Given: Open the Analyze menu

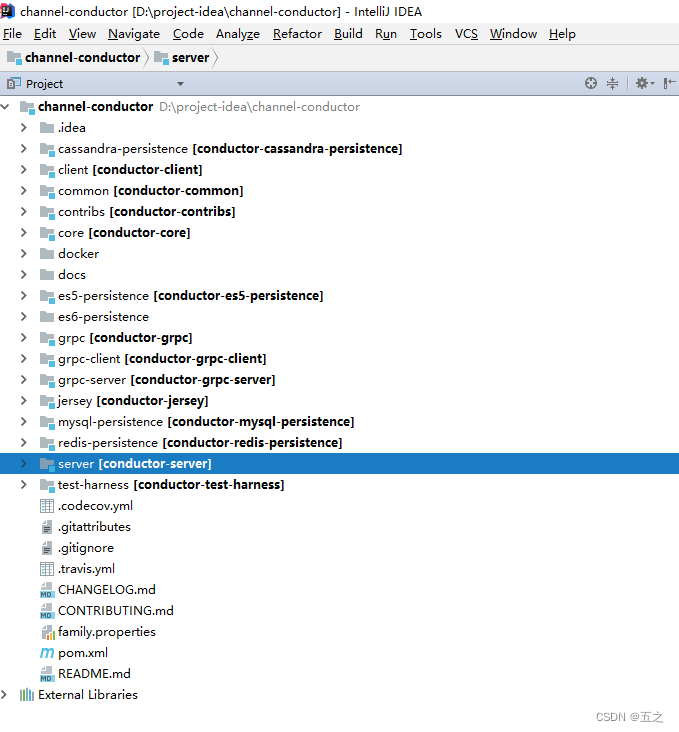Looking at the screenshot, I should tap(238, 34).
